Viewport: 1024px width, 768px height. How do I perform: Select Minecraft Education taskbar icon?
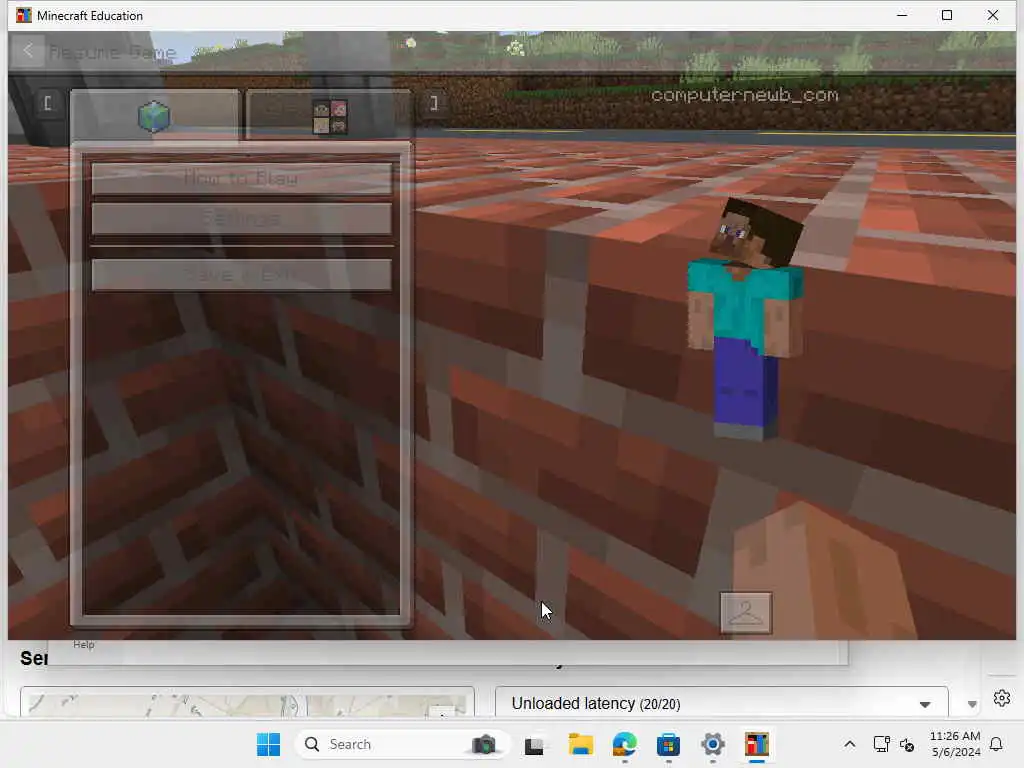pos(757,744)
